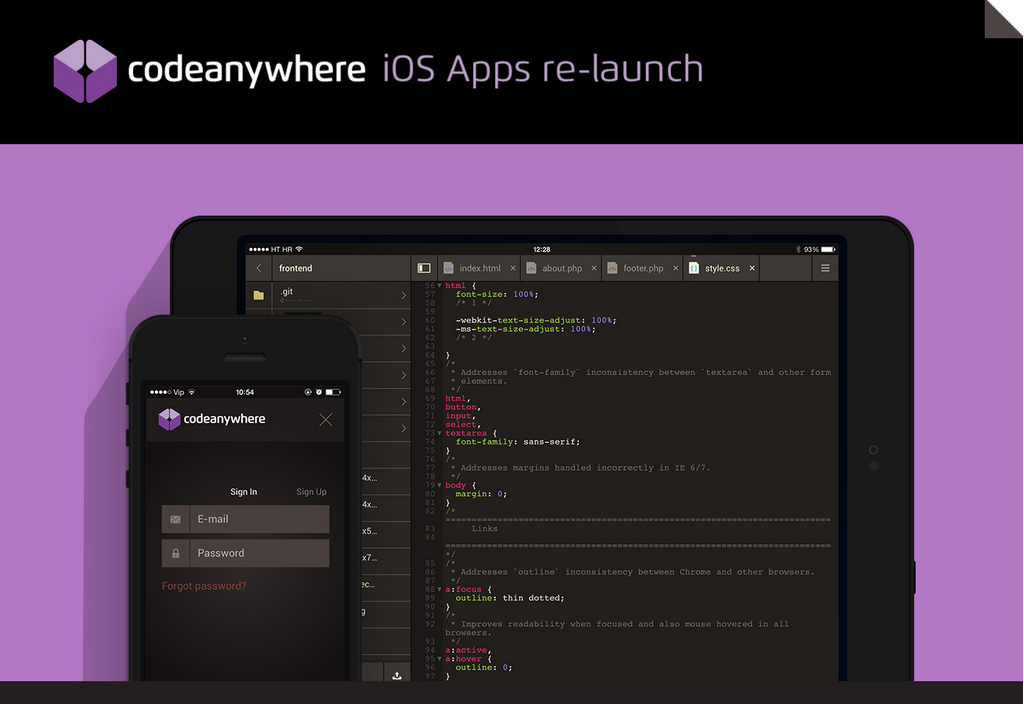This screenshot has width=1024, height=705.
Task: Click the 'Links' comment heading in the code
Action: 485,529
